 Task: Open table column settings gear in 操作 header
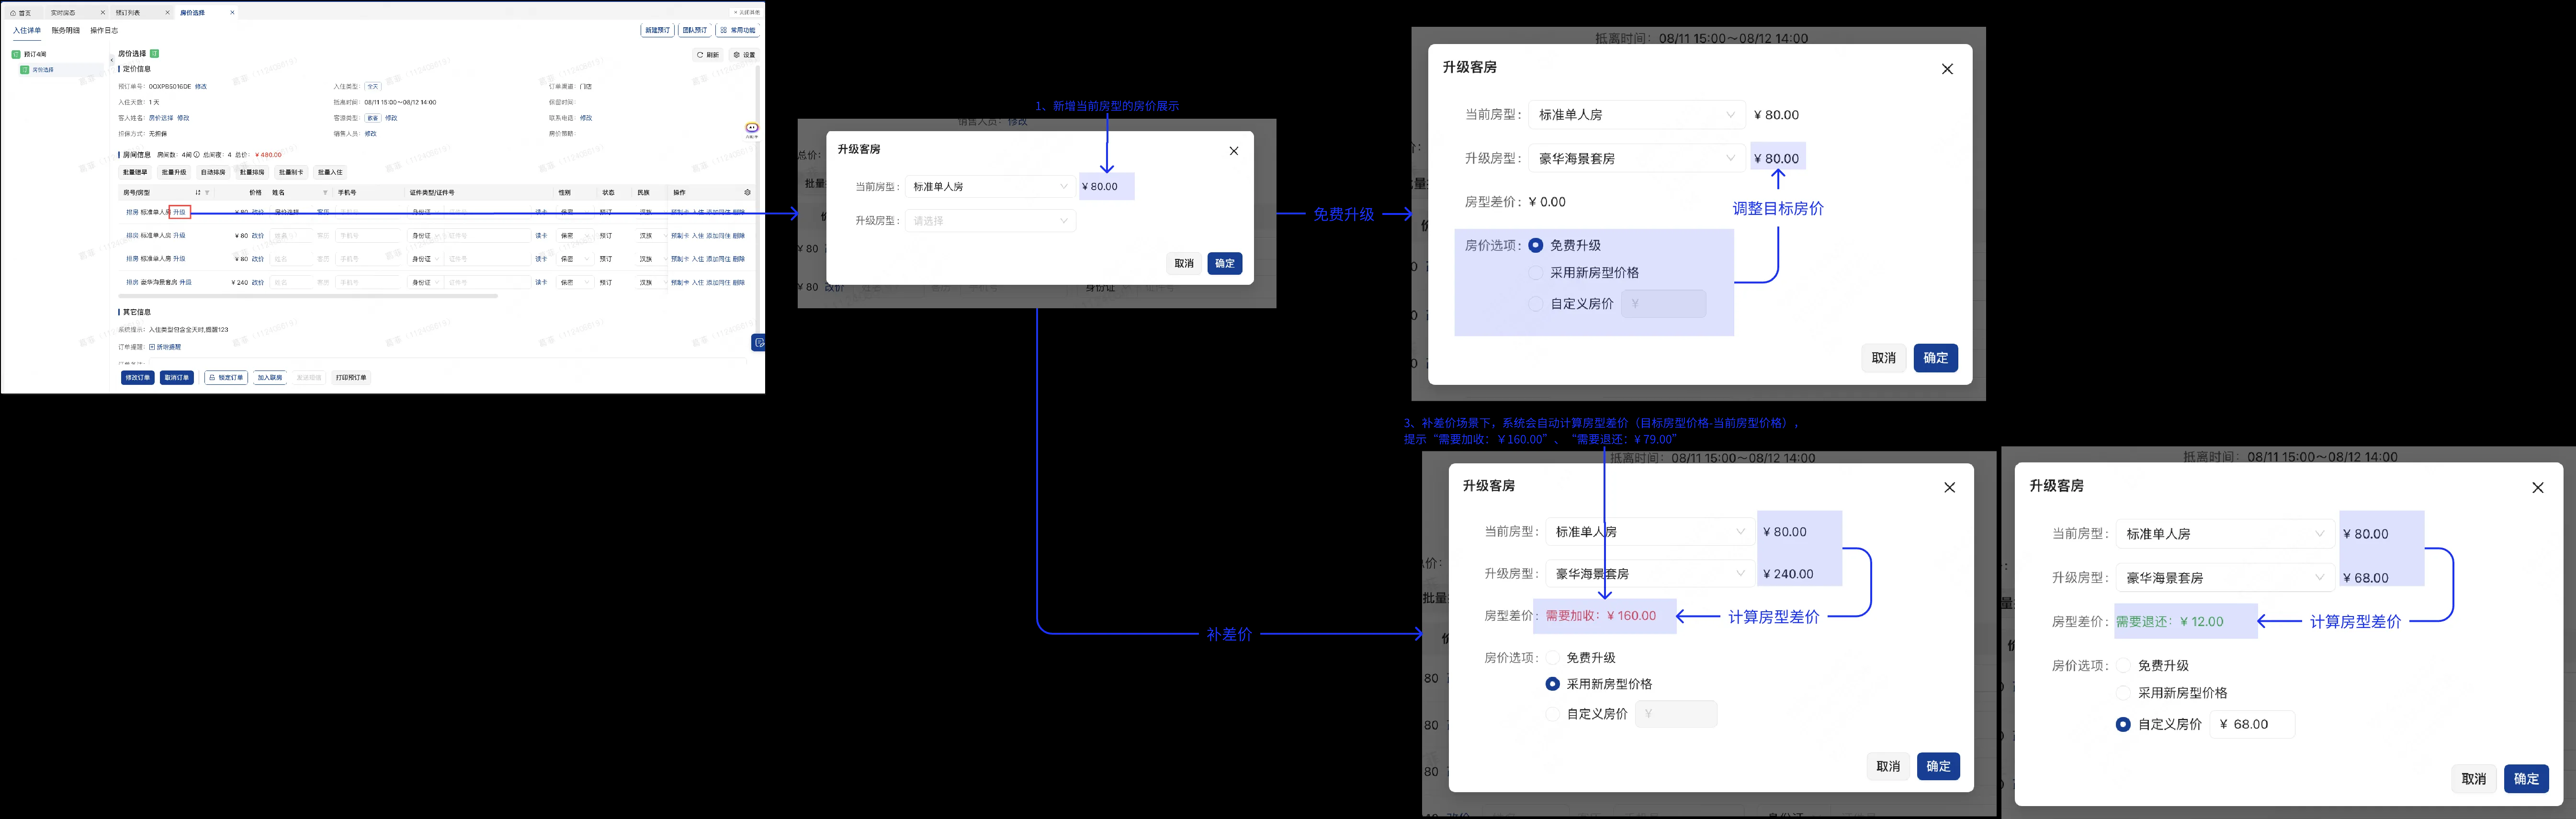(747, 192)
